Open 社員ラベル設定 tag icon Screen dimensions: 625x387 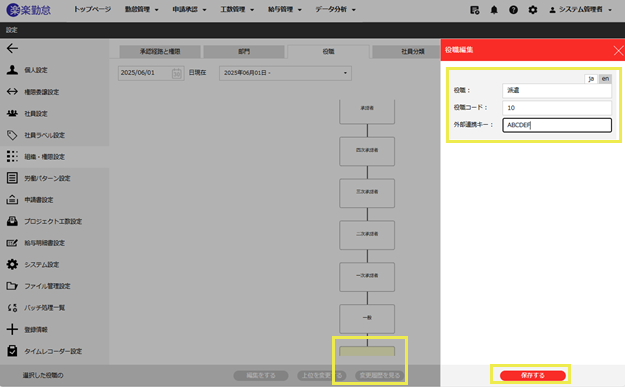pyautogui.click(x=12, y=135)
